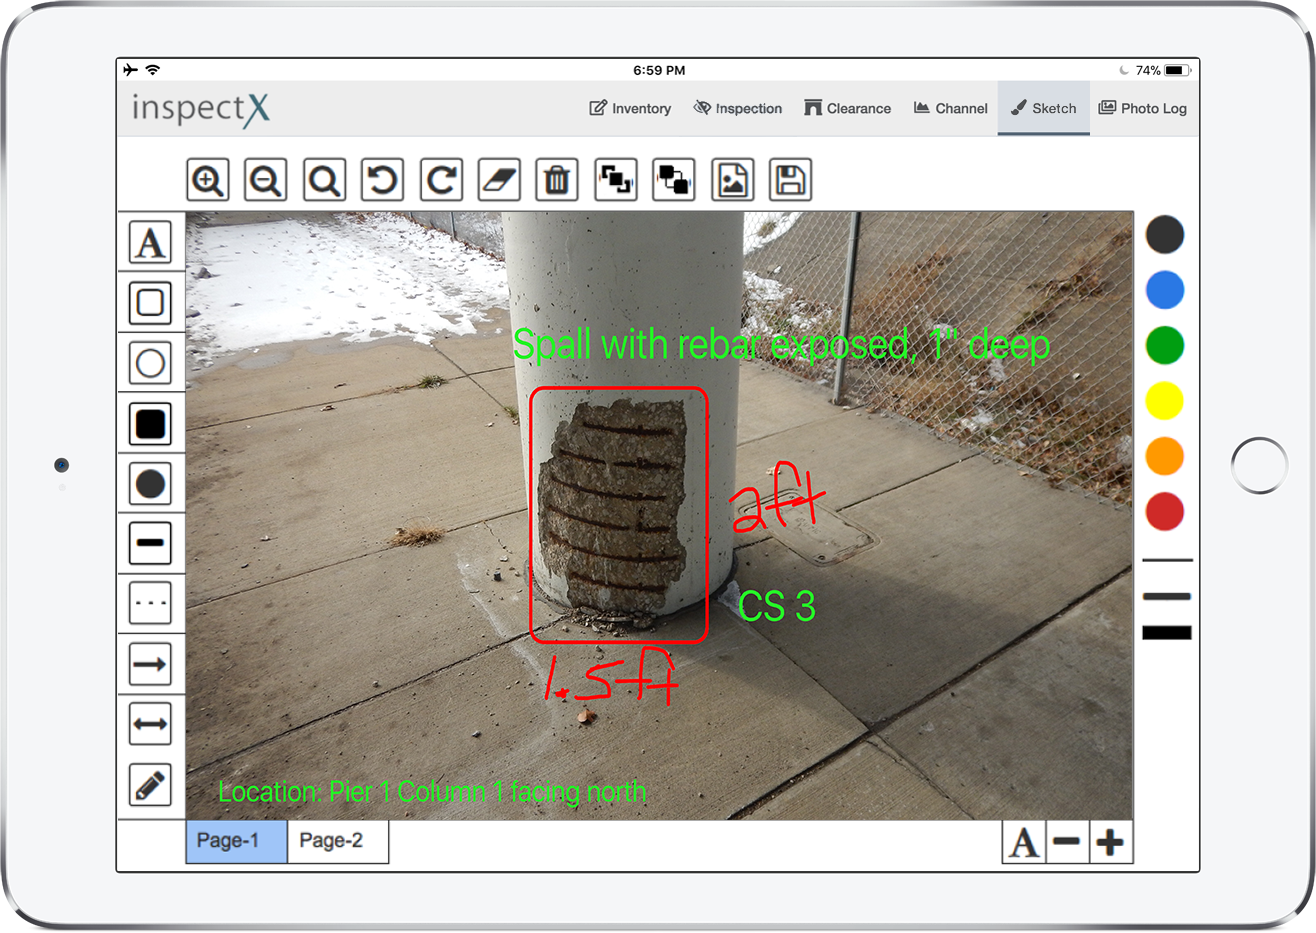Screen dimensions: 1316x933
Task: Choose the outlined rectangle tool
Action: coord(150,302)
